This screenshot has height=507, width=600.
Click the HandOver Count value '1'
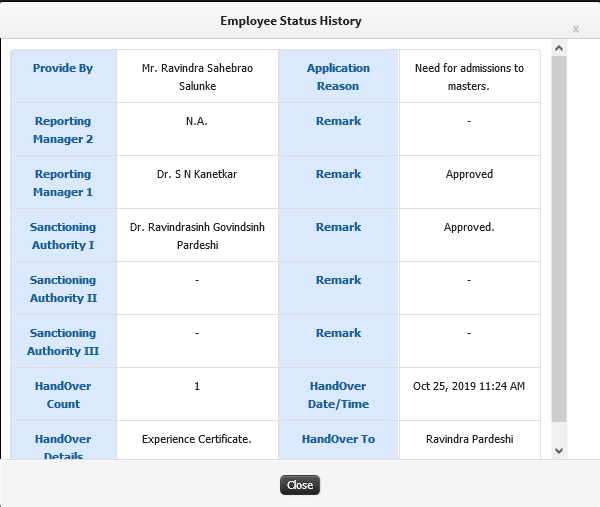click(197, 386)
